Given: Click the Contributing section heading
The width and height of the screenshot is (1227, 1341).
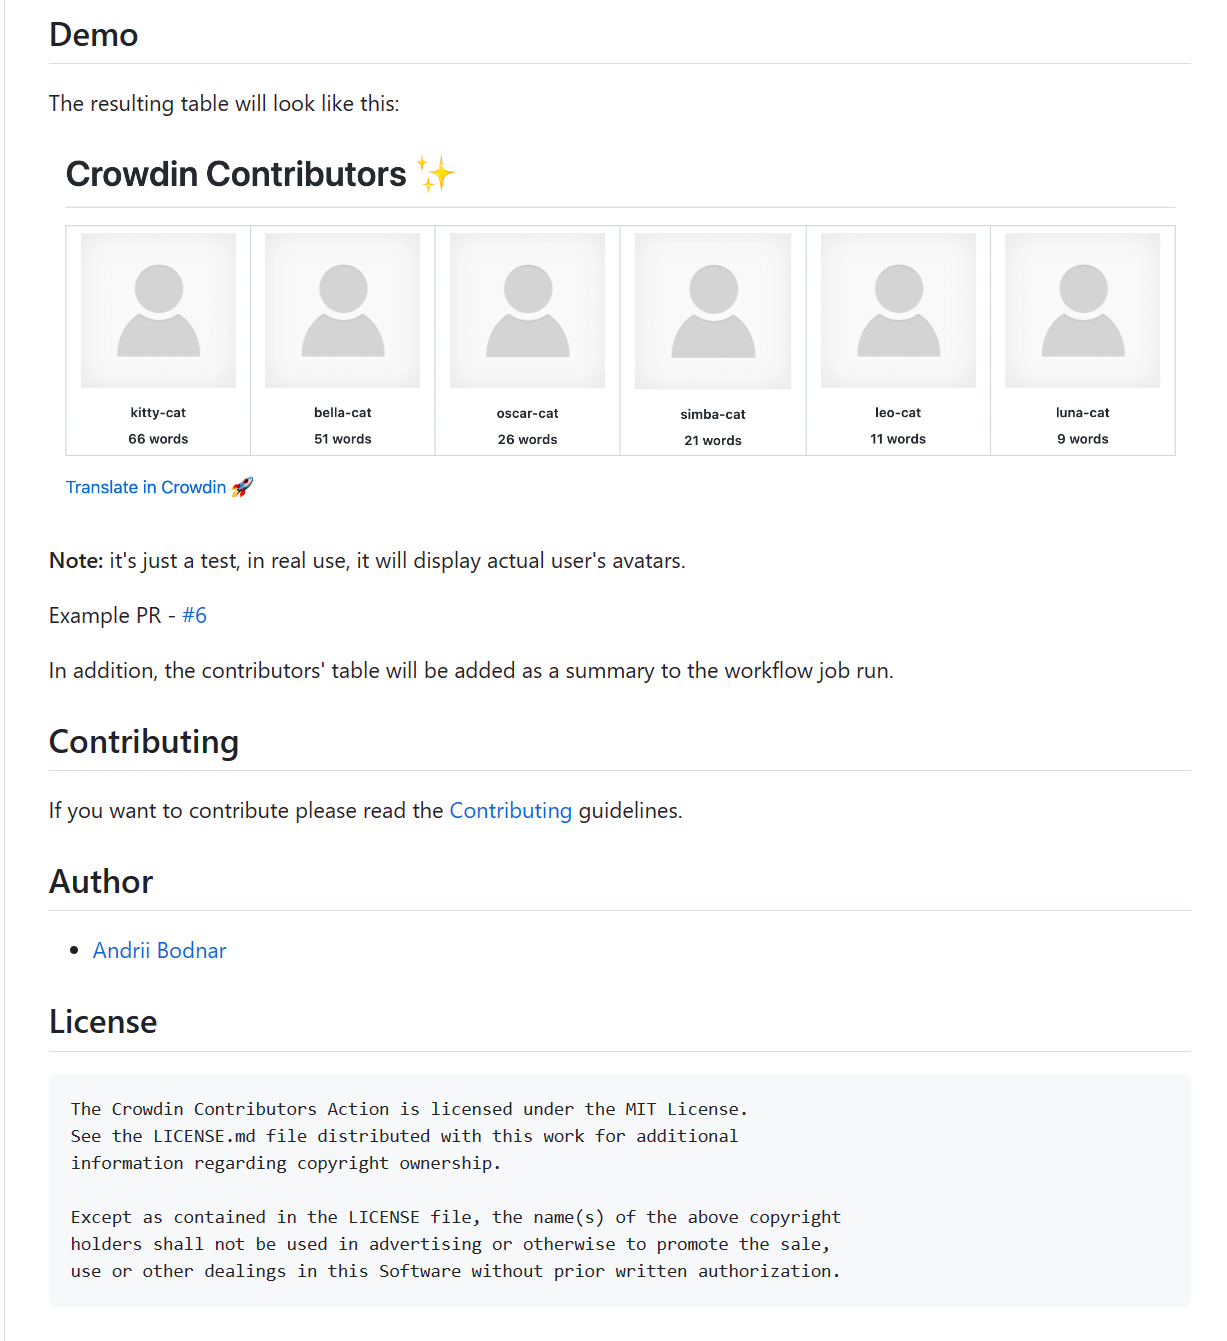Looking at the screenshot, I should [x=144, y=742].
